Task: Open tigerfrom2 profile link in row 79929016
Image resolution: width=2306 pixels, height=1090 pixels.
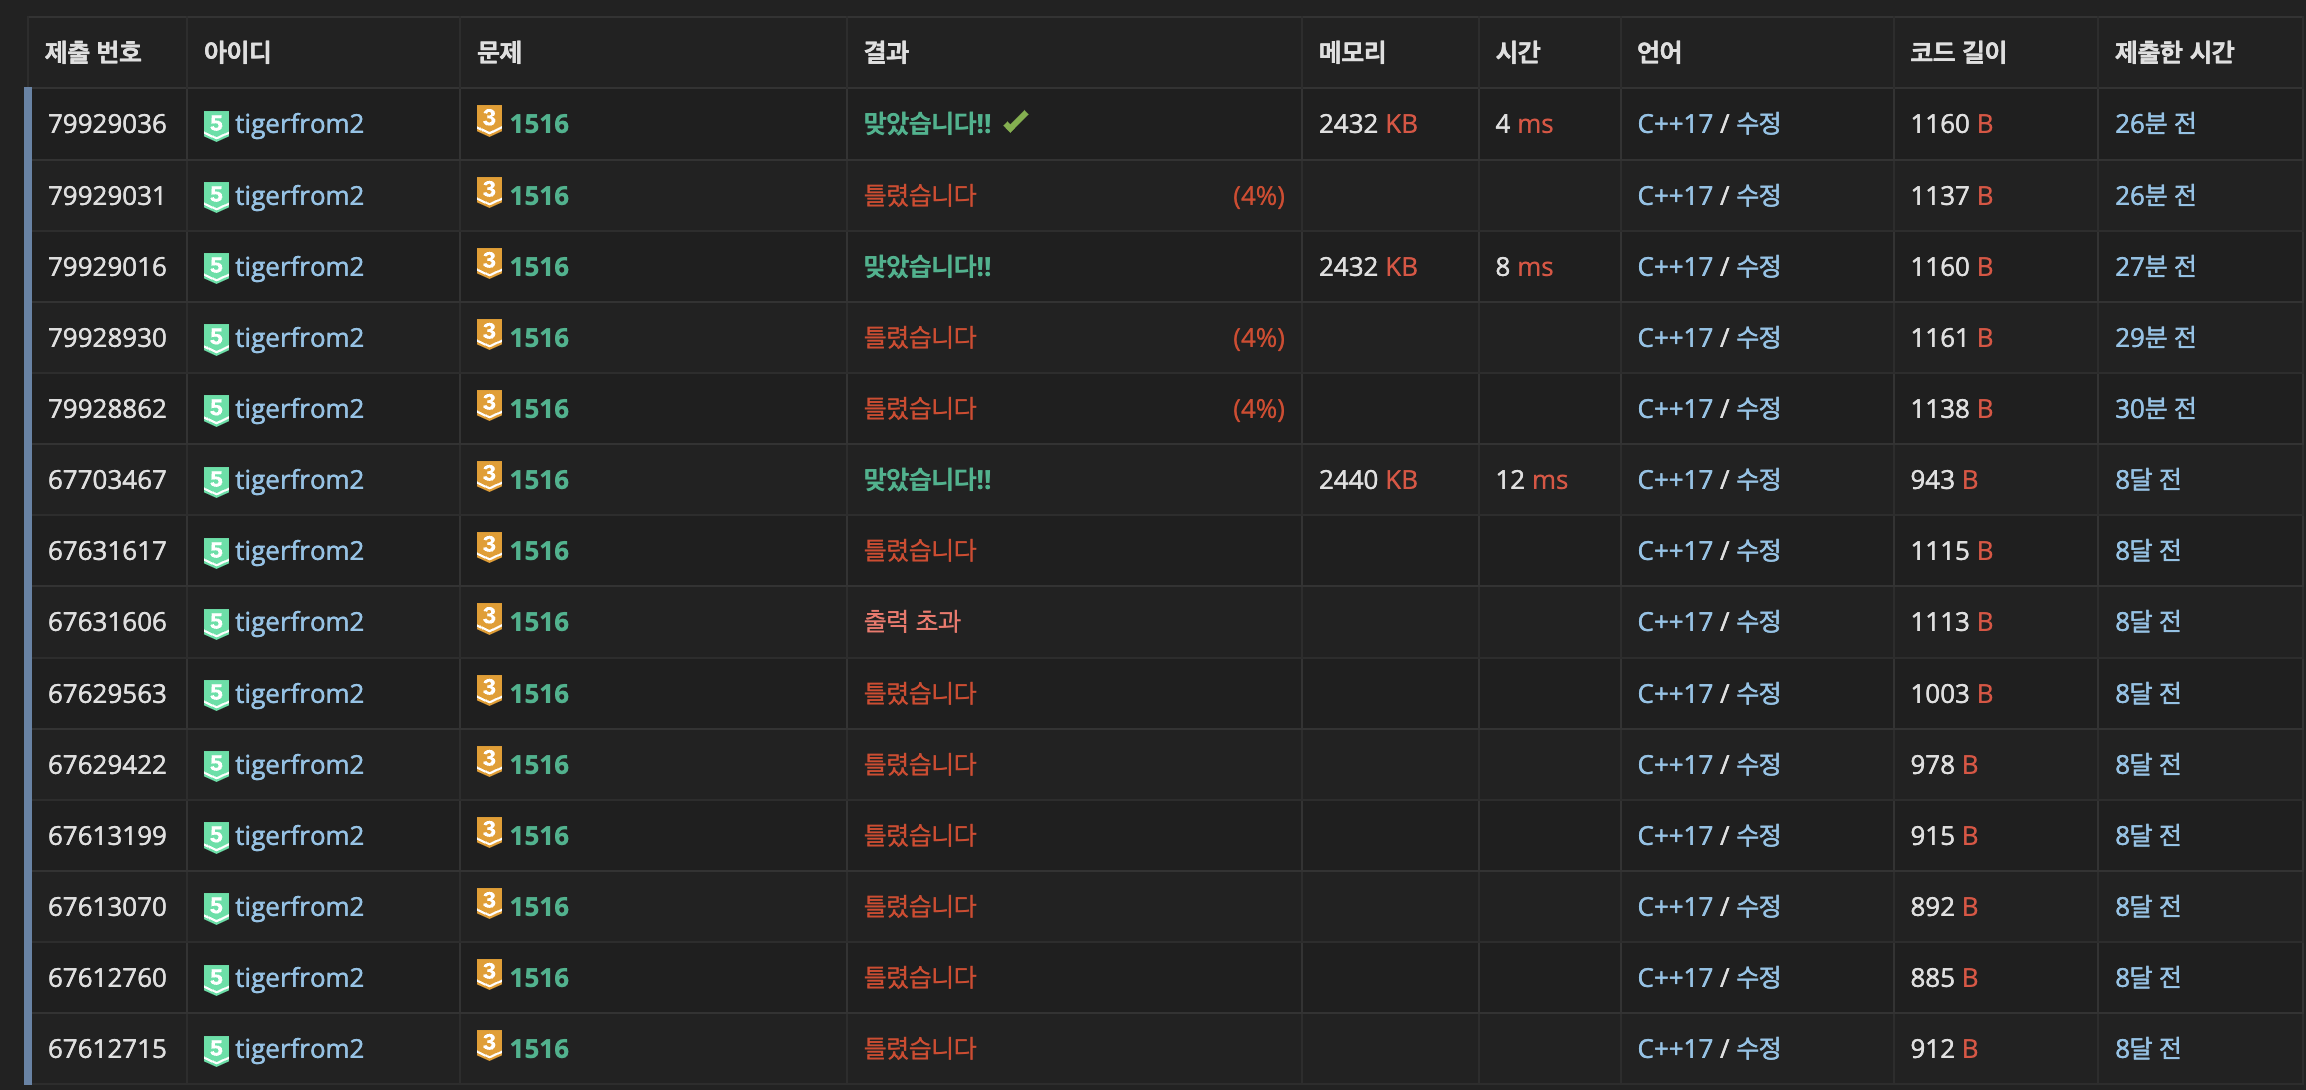Action: 299,267
